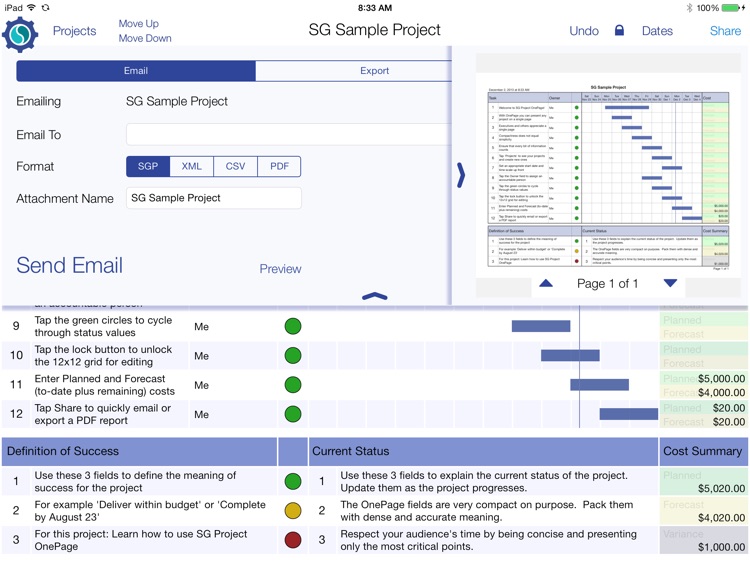Viewport: 750px width, 563px height.
Task: Choose the SGP format option
Action: point(148,166)
